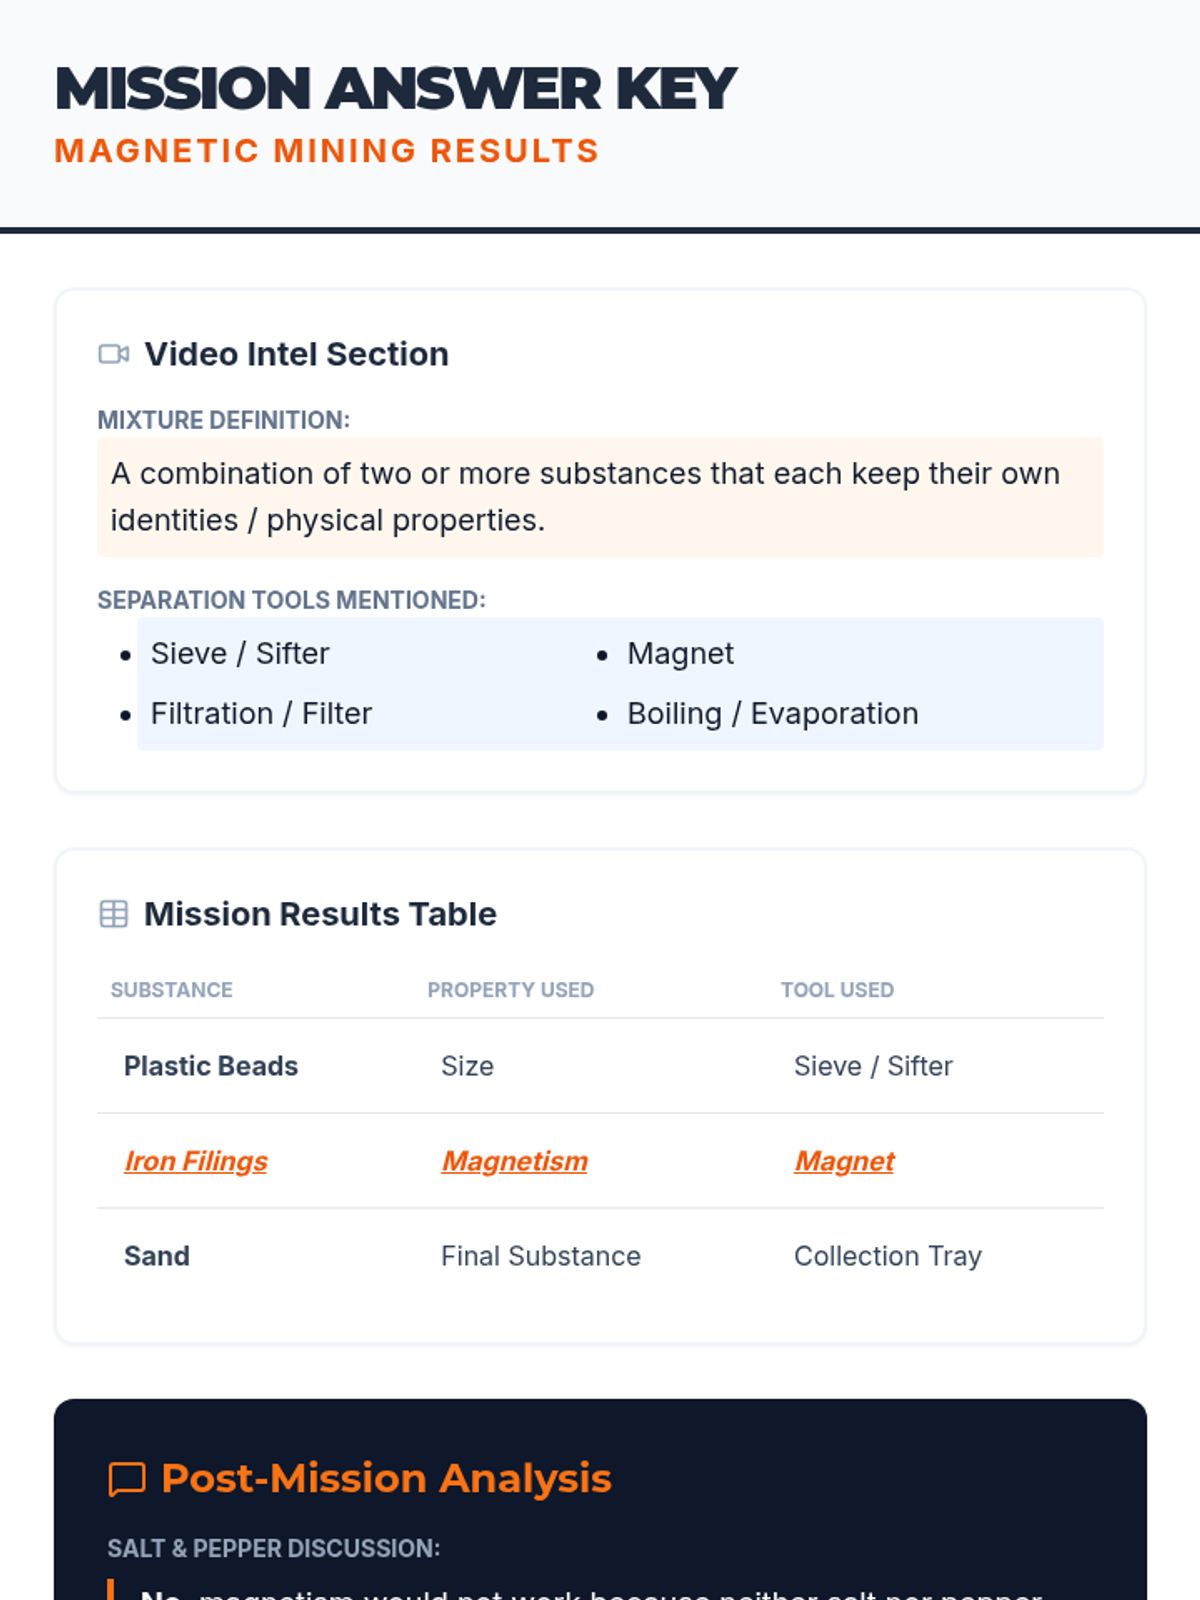Click the mixture definition text box
Viewport: 1200px width, 1600px height.
(600, 497)
